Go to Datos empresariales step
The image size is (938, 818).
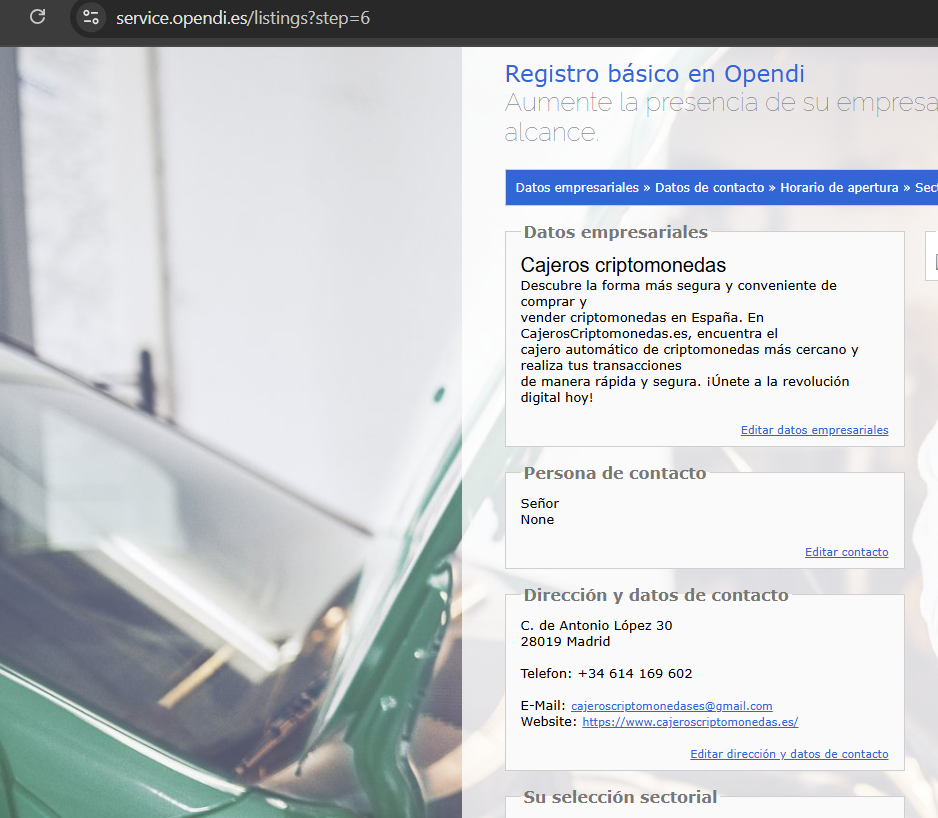pos(577,188)
